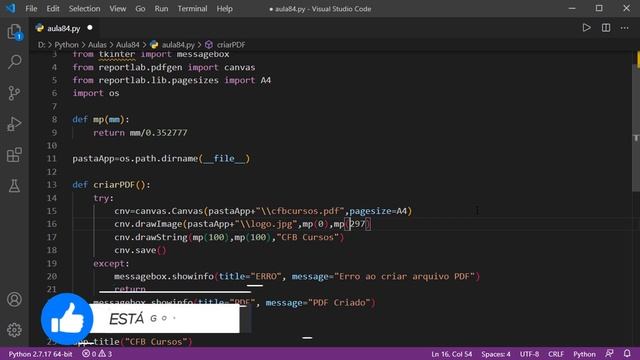The image size is (640, 360).
Task: Click "Erro ao criar arquivo PDF" message string
Action: click(x=404, y=276)
